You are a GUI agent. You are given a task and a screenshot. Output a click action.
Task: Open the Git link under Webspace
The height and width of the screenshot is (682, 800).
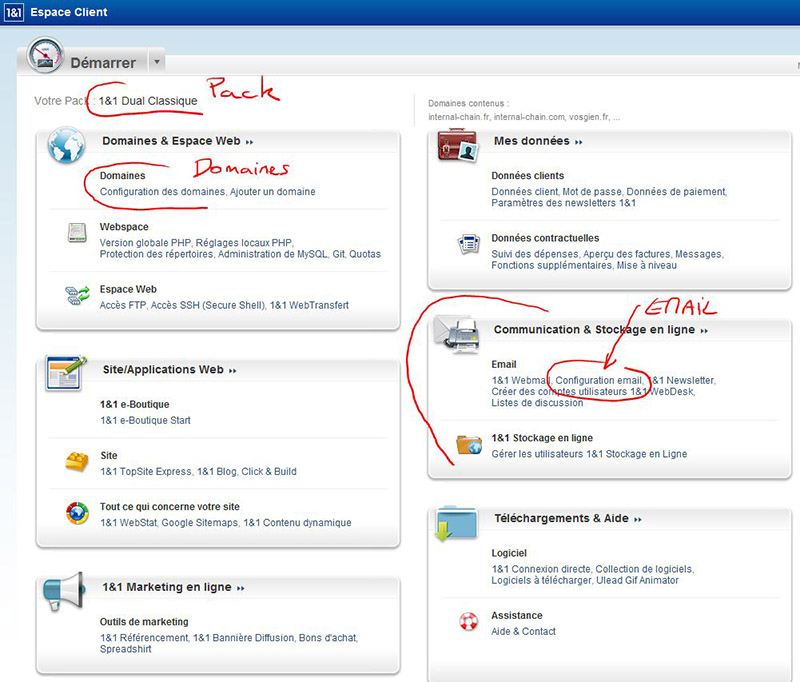point(339,254)
